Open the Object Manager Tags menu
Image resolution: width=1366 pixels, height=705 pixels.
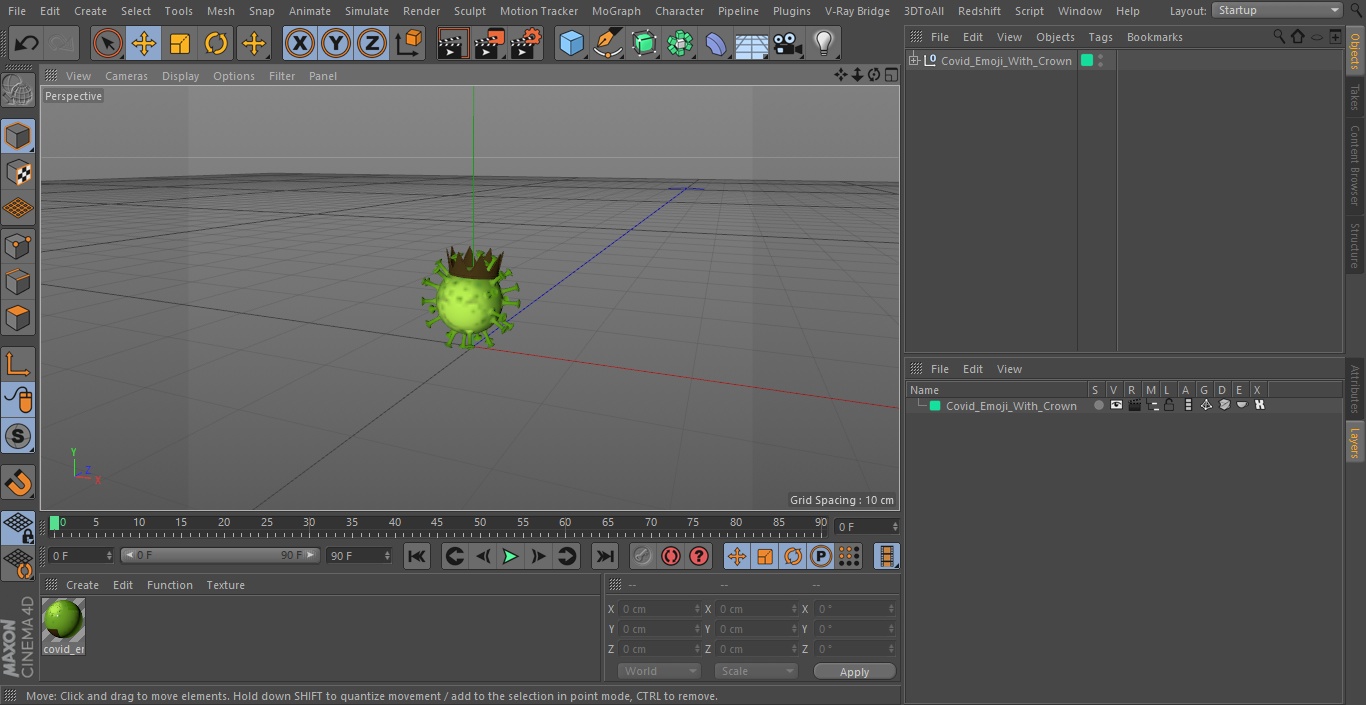coord(1101,37)
